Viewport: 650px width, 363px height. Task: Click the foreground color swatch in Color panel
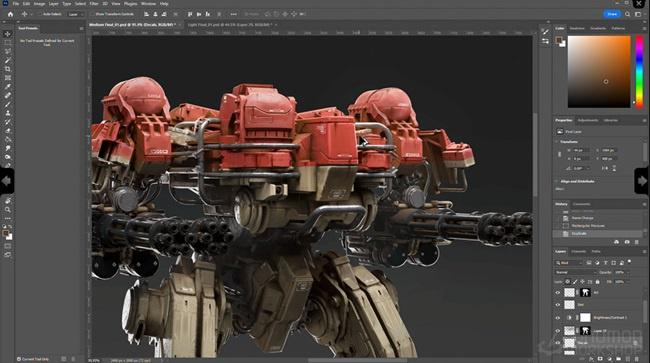coord(558,40)
